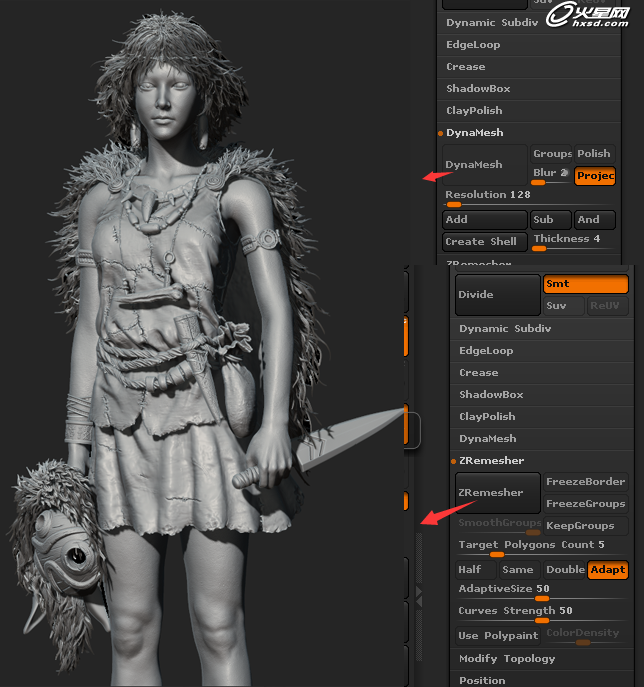Toggle off the orange Smt option
Viewport: 644px width, 687px height.
tap(586, 284)
